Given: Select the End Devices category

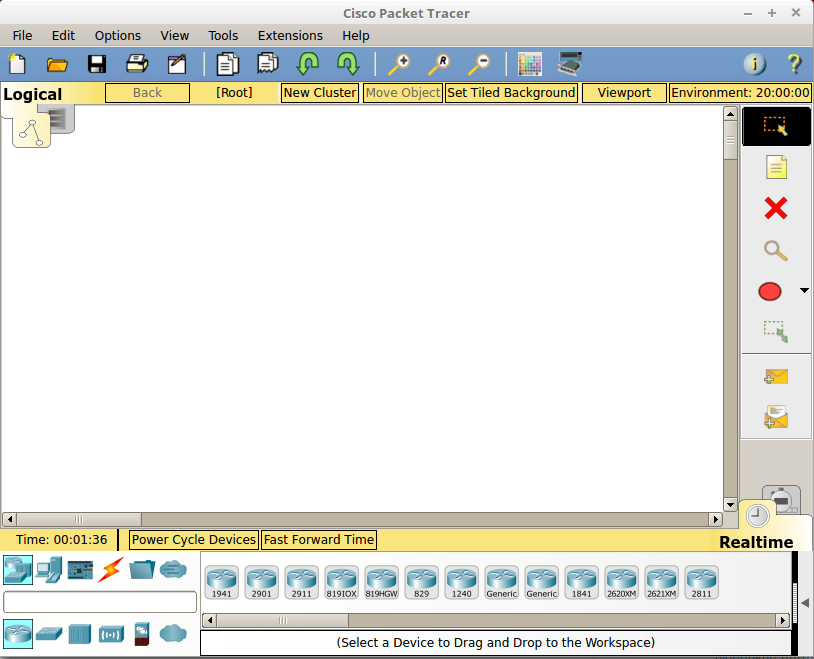Looking at the screenshot, I should 47,569.
